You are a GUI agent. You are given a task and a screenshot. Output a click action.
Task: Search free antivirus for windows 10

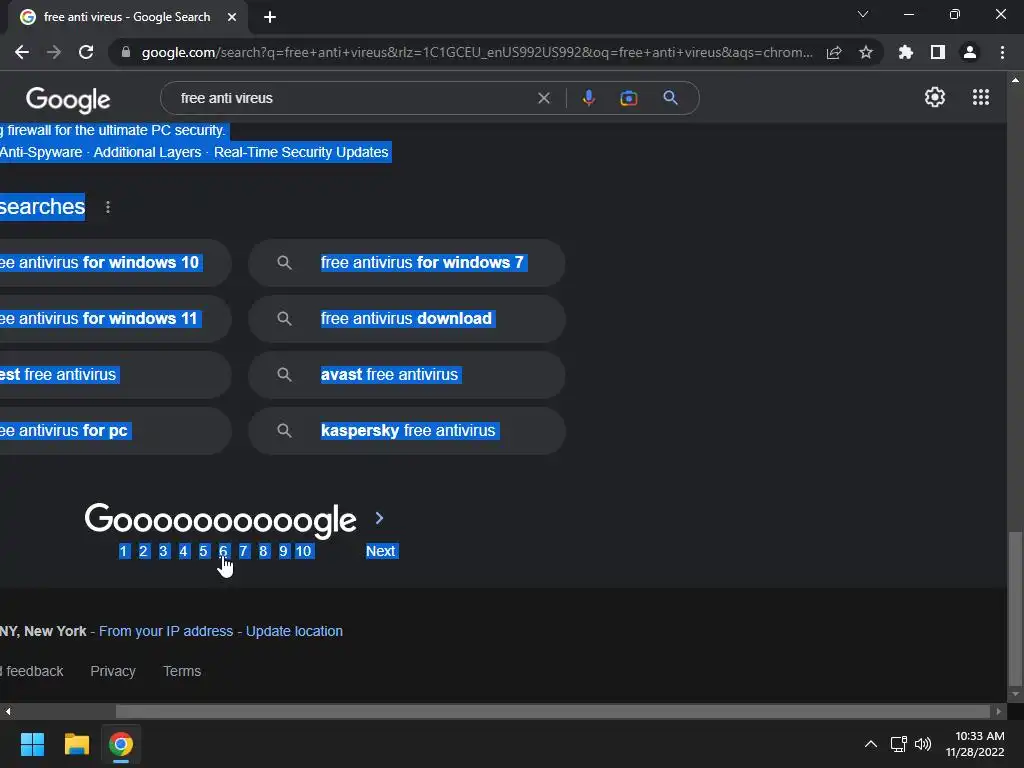pyautogui.click(x=115, y=263)
